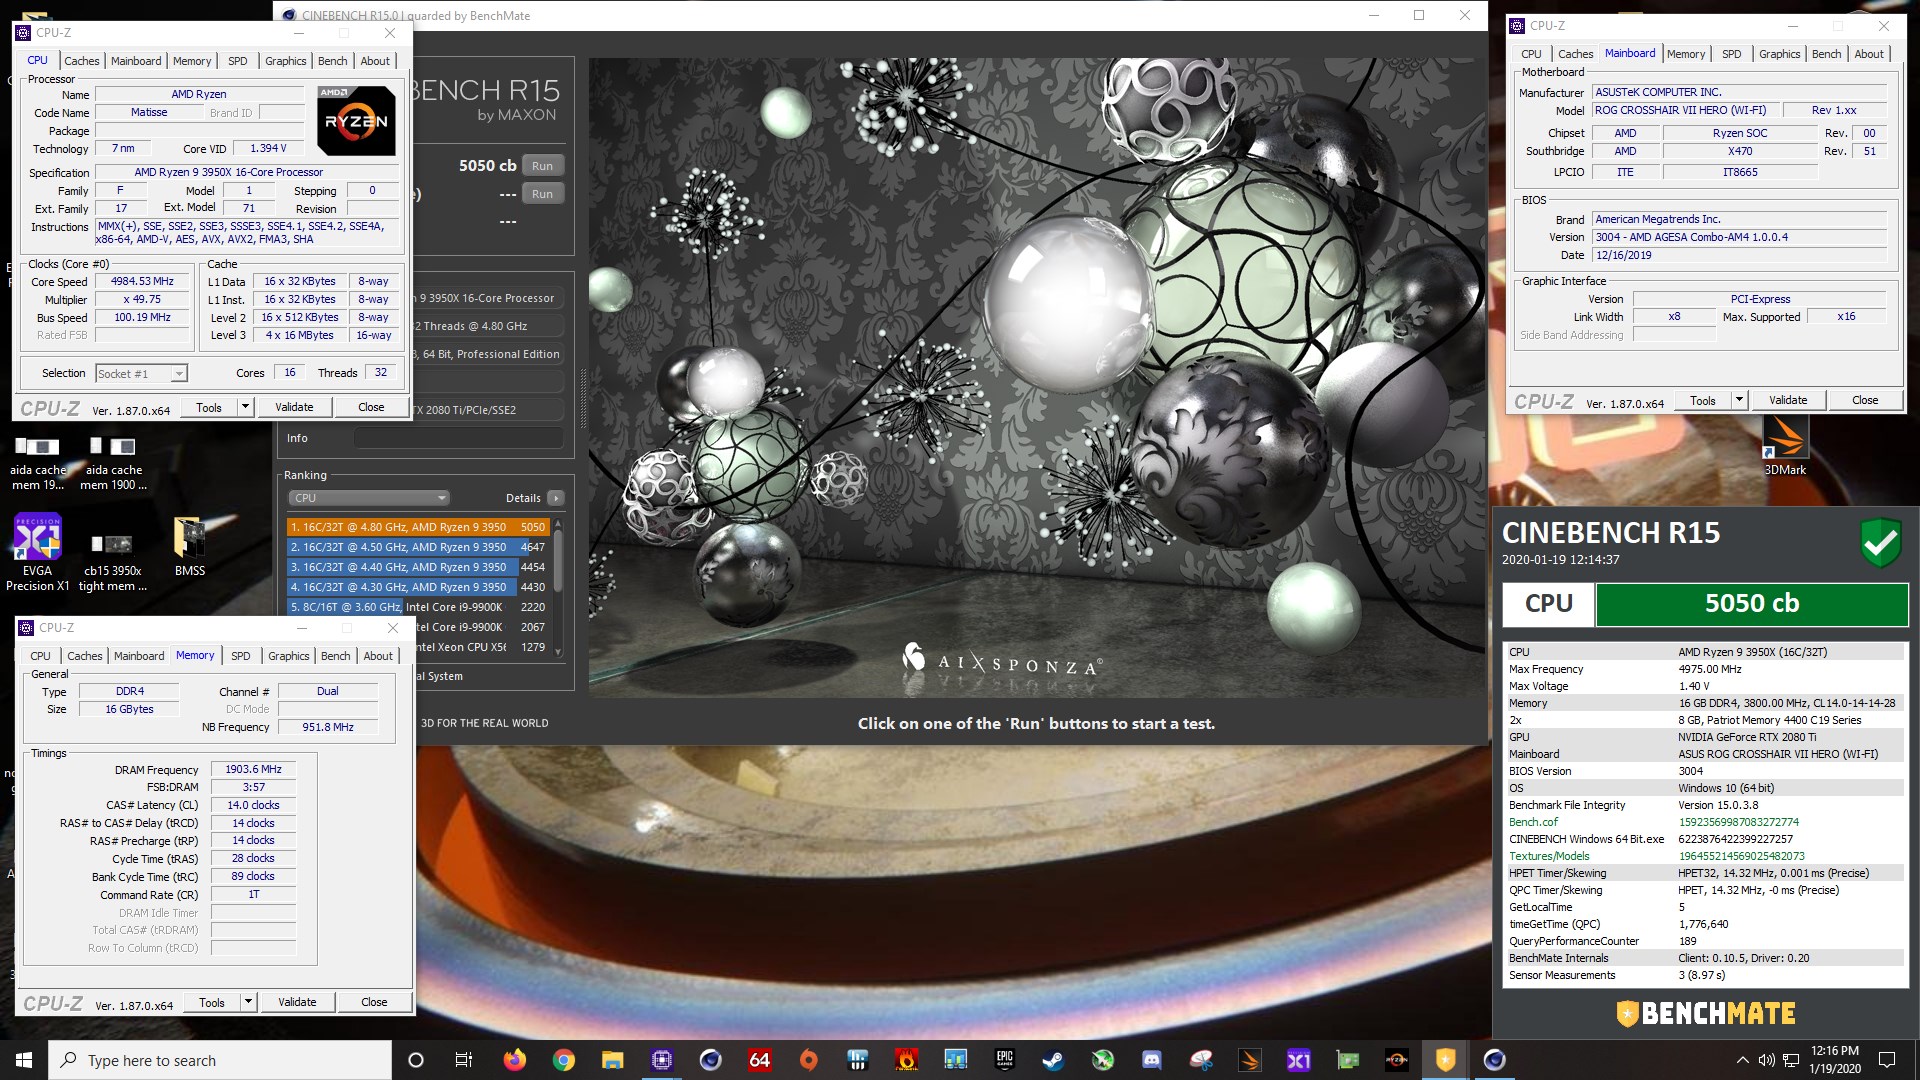1920x1080 pixels.
Task: Select Intel Core i9-9900K 3.60 GHz ranking
Action: pos(418,607)
